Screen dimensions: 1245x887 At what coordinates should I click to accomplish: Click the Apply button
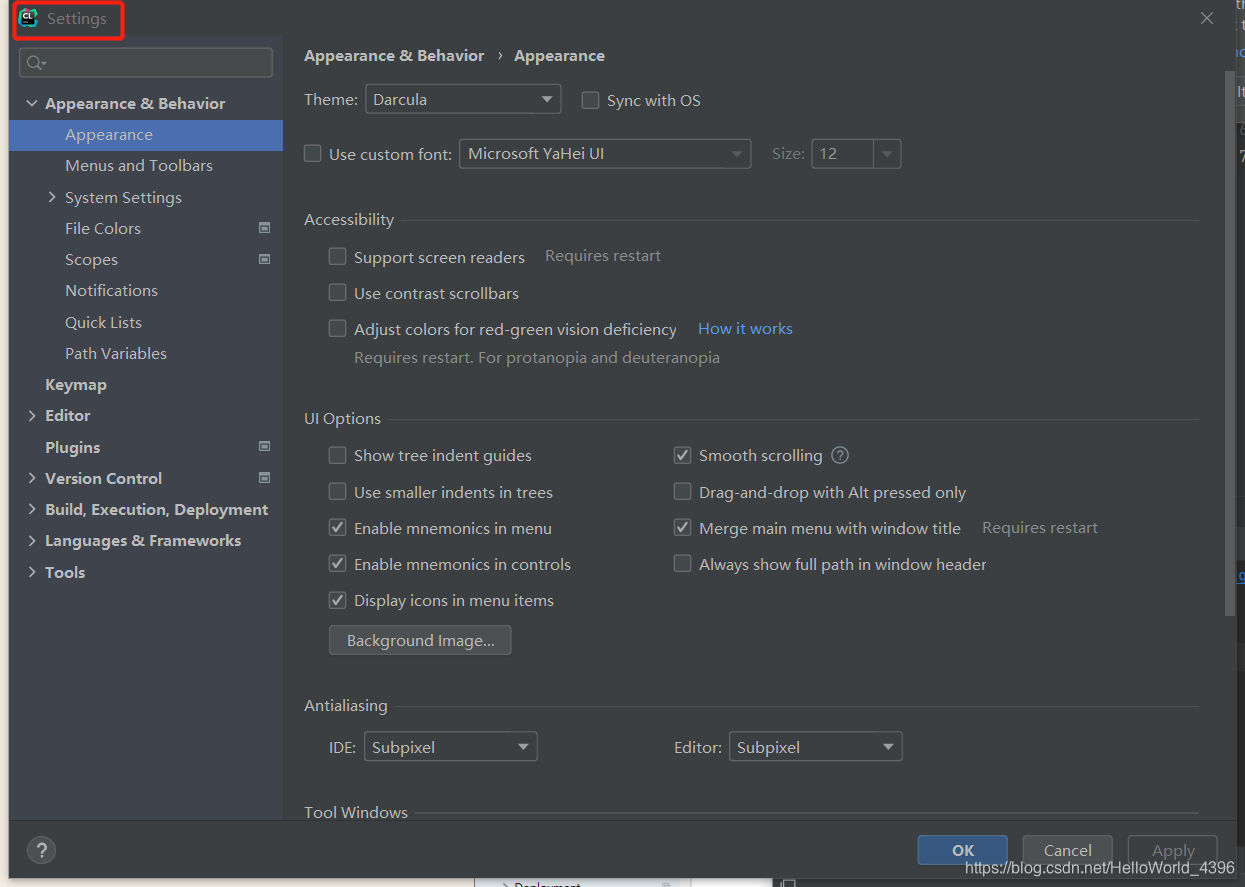point(1173,850)
